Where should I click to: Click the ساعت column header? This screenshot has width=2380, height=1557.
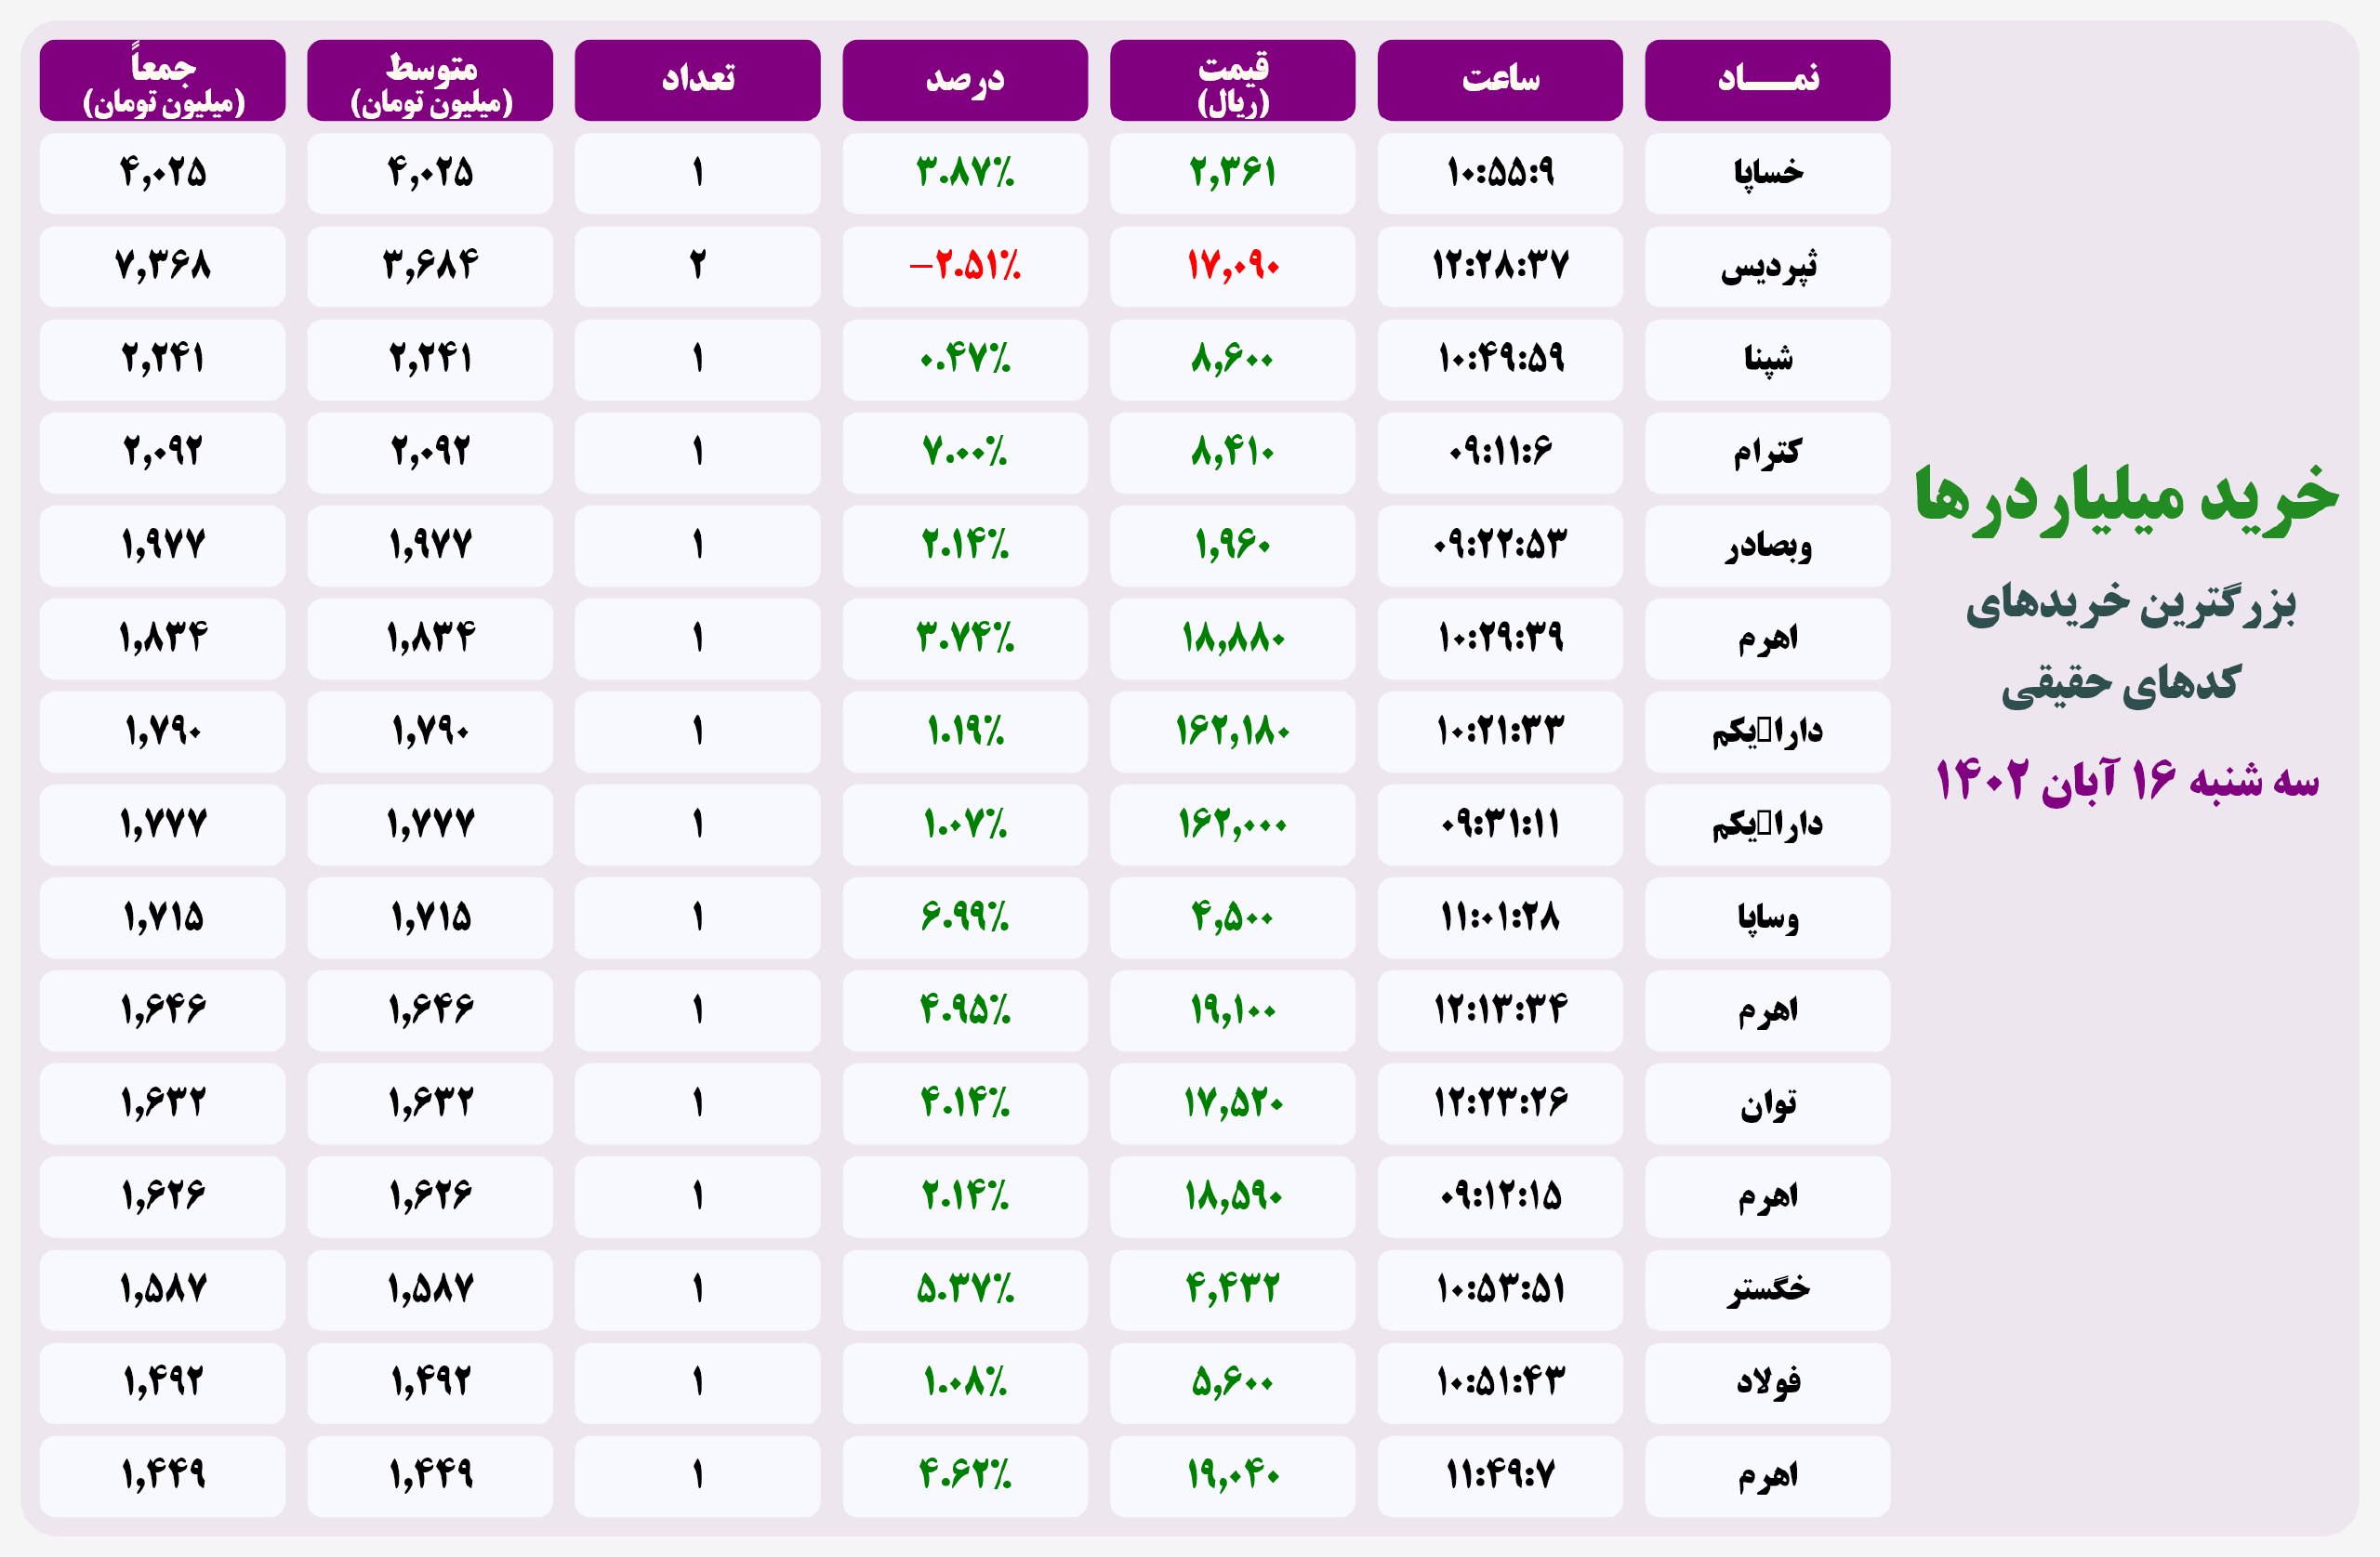pos(1499,80)
